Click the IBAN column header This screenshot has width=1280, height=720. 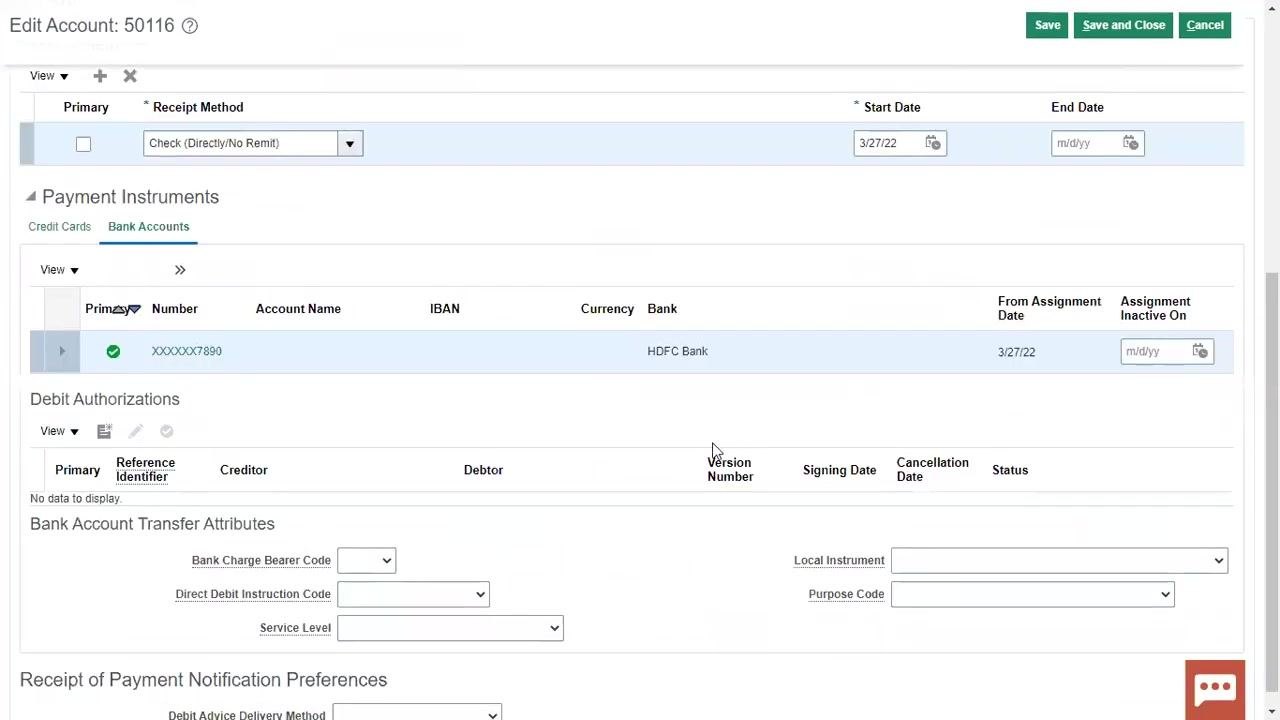445,309
